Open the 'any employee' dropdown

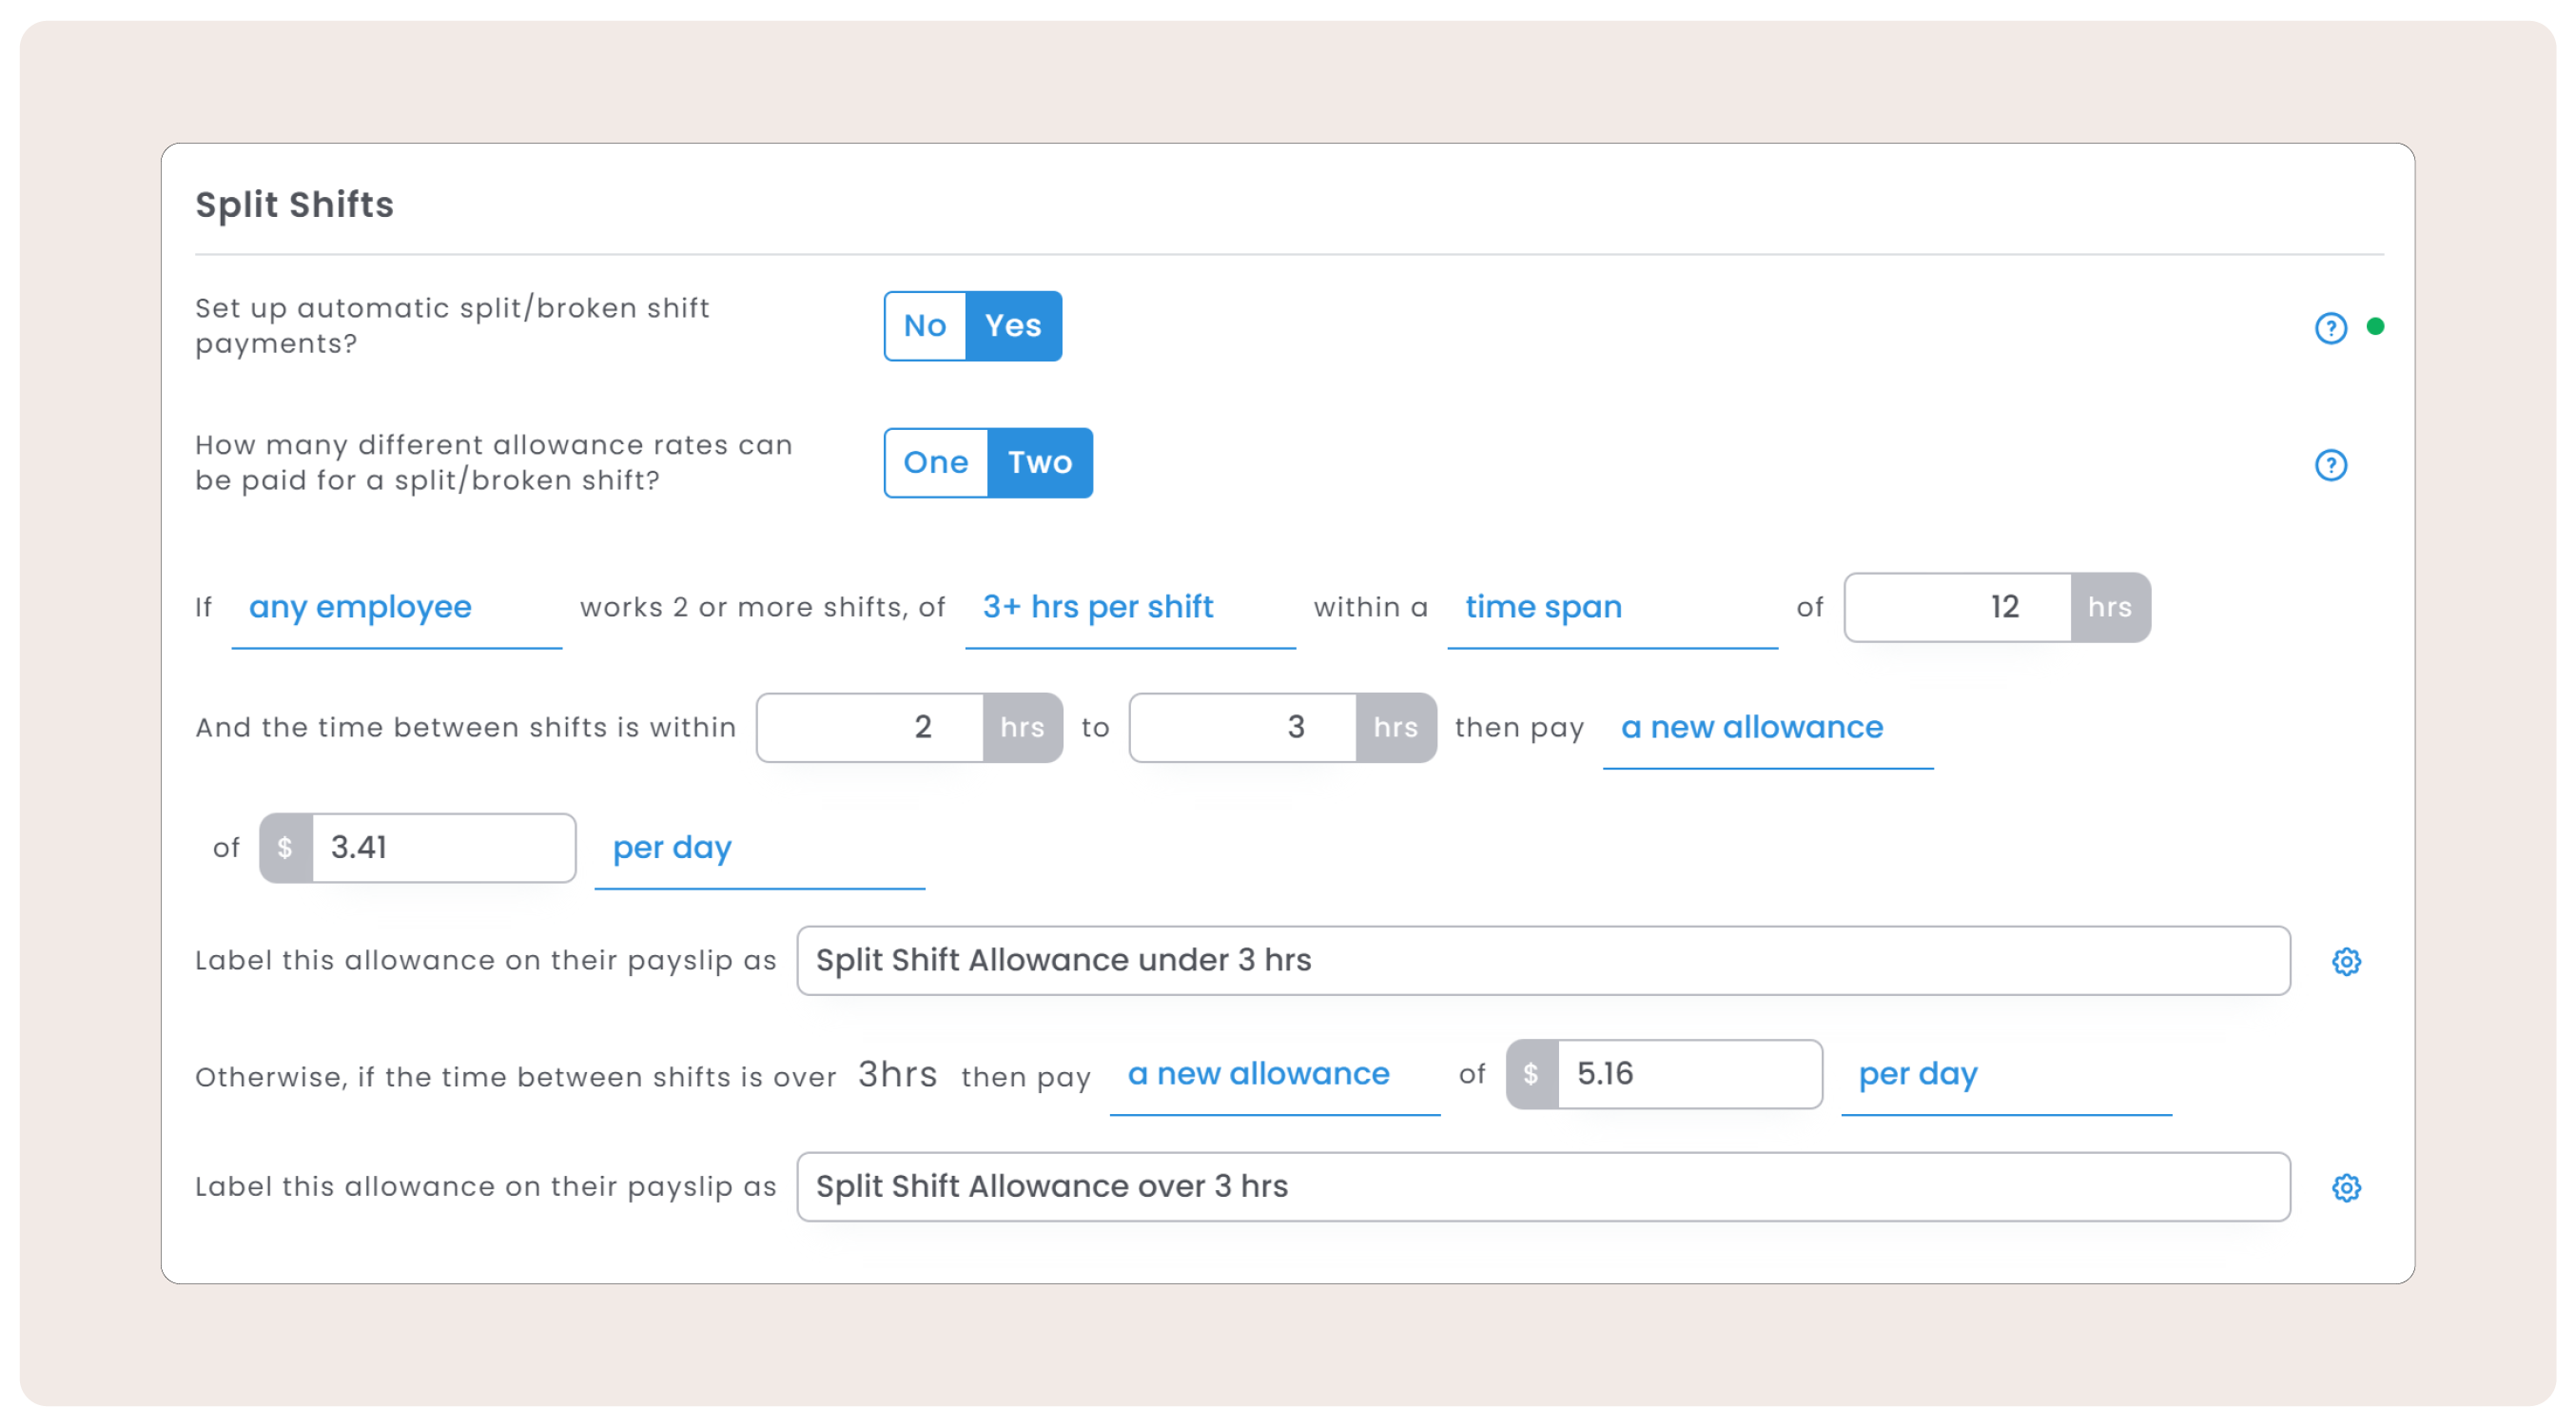coord(396,608)
